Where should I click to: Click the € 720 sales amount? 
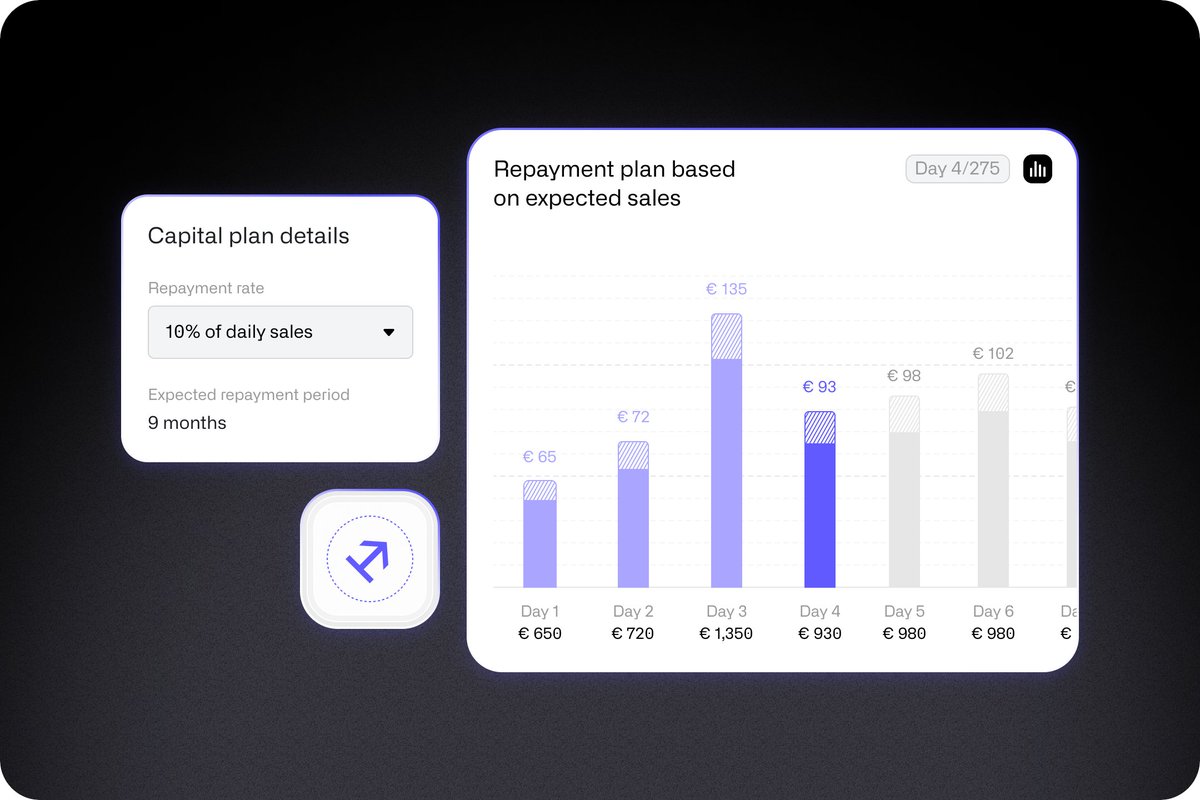coord(633,634)
